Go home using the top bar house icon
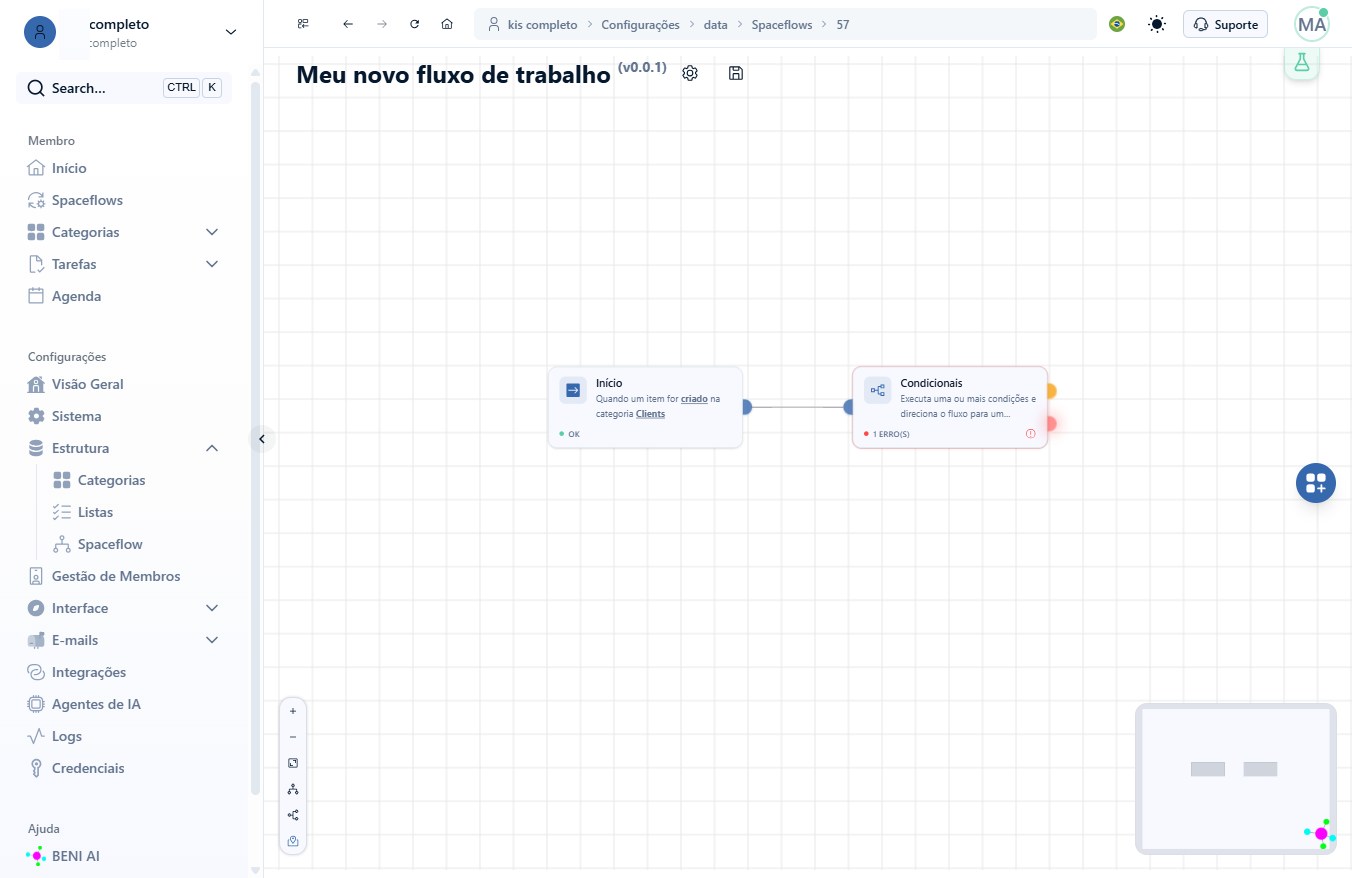 (447, 24)
